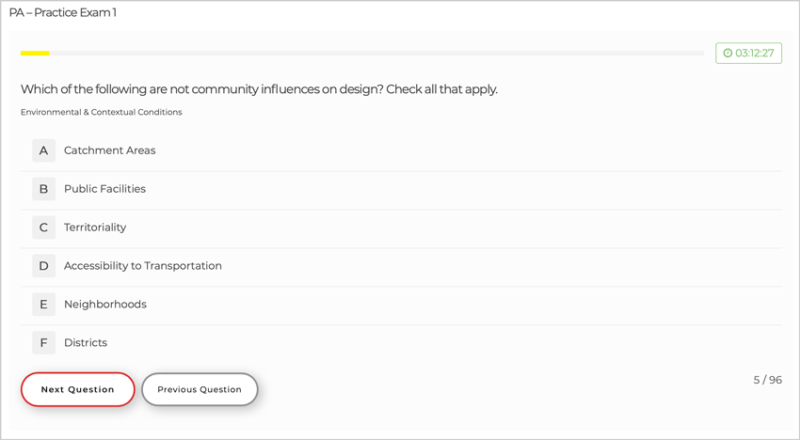Return to the Previous Question
Image resolution: width=800 pixels, height=440 pixels.
click(199, 389)
